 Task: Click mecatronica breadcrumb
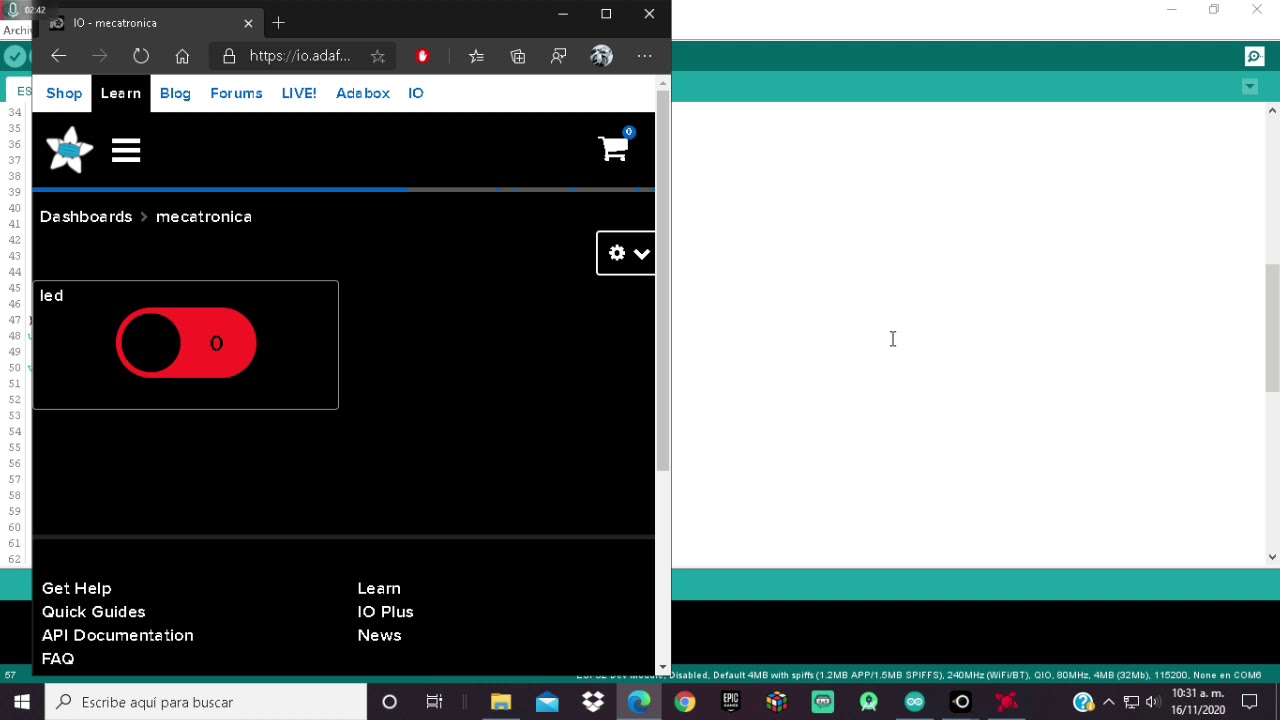pyautogui.click(x=204, y=216)
